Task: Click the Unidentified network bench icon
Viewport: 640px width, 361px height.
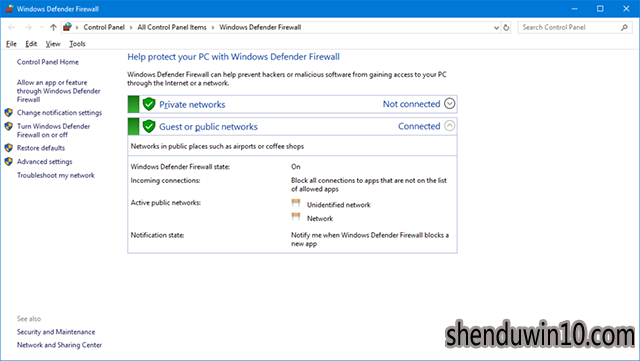Action: tap(296, 203)
